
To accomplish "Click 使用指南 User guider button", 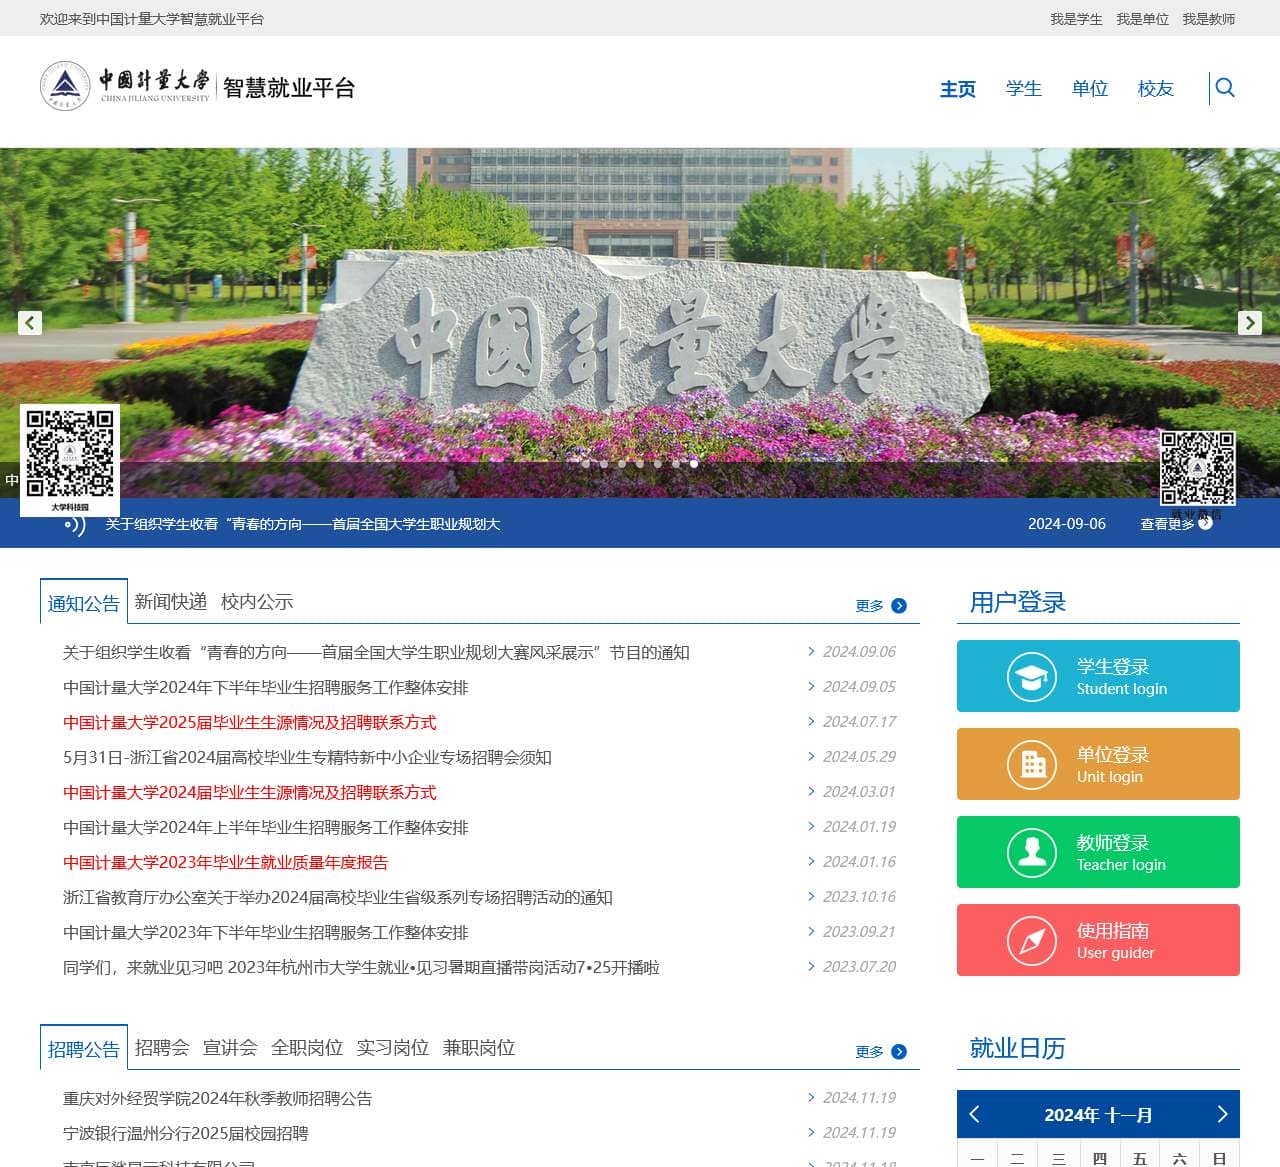I will tap(1098, 940).
